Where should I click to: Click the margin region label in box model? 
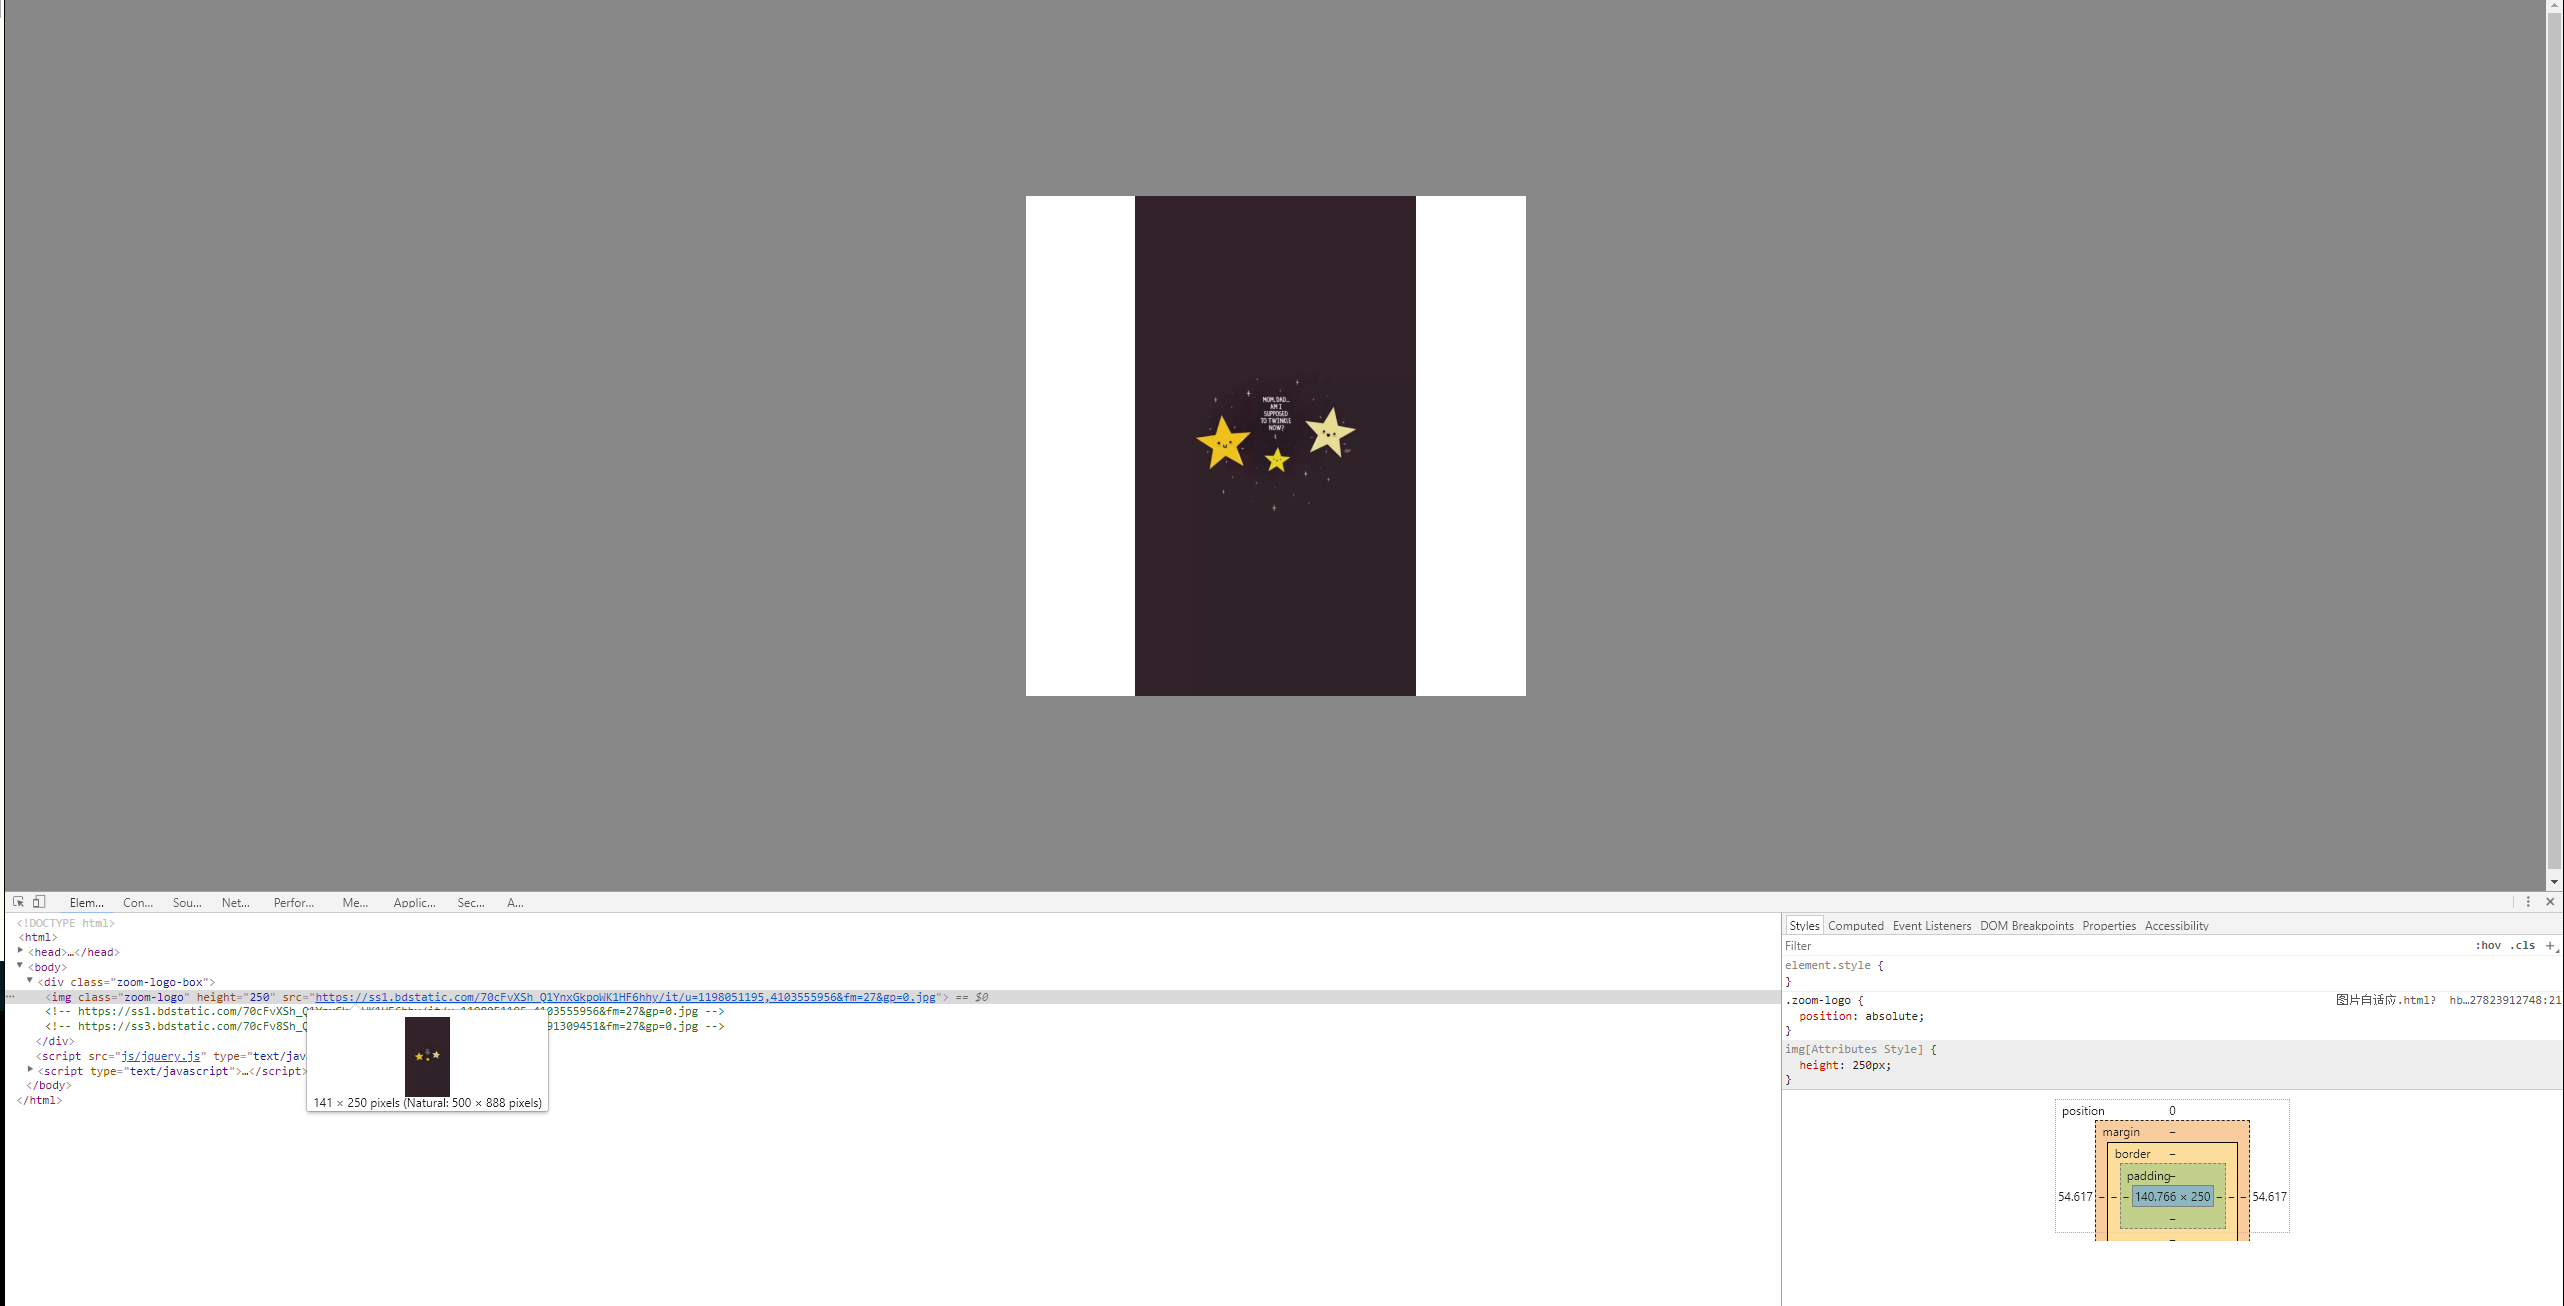[x=2121, y=1132]
